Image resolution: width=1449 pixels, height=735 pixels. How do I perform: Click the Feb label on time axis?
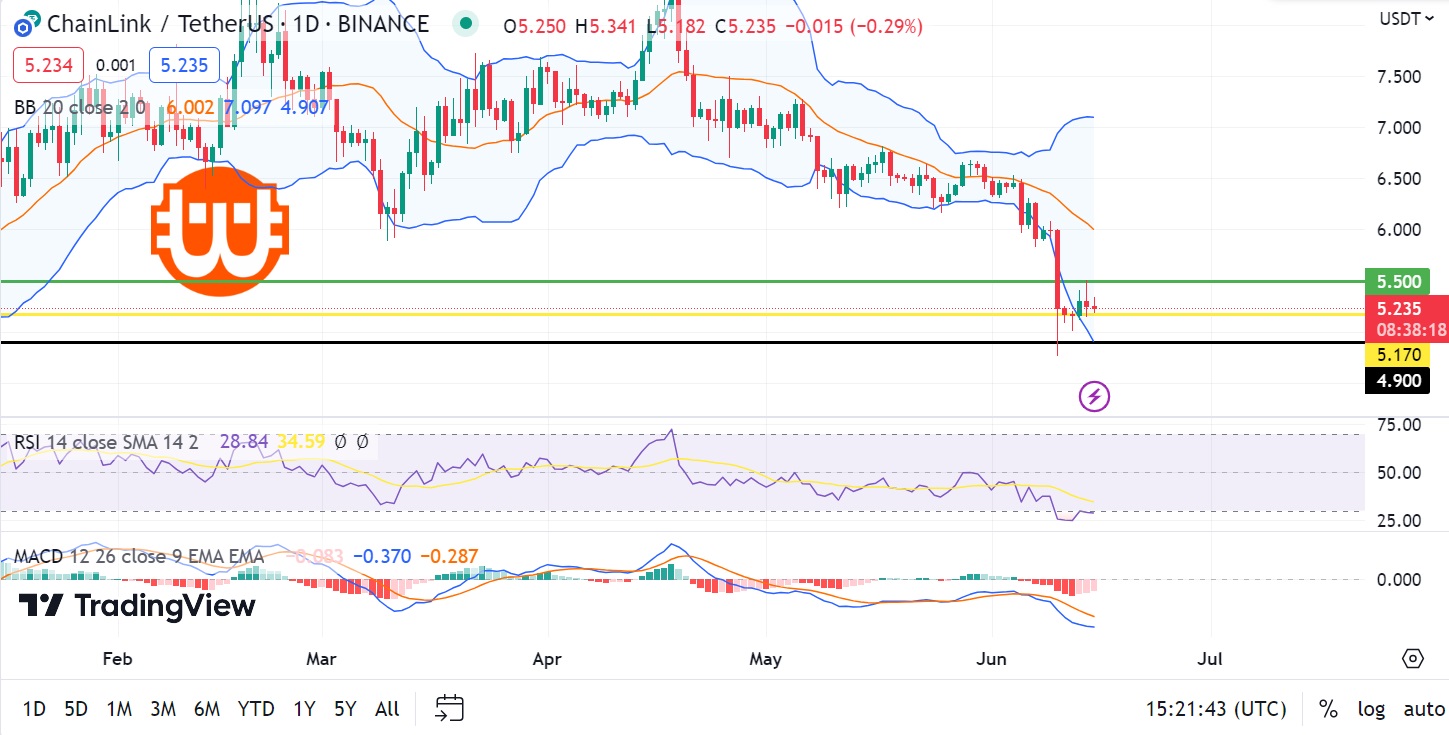118,659
